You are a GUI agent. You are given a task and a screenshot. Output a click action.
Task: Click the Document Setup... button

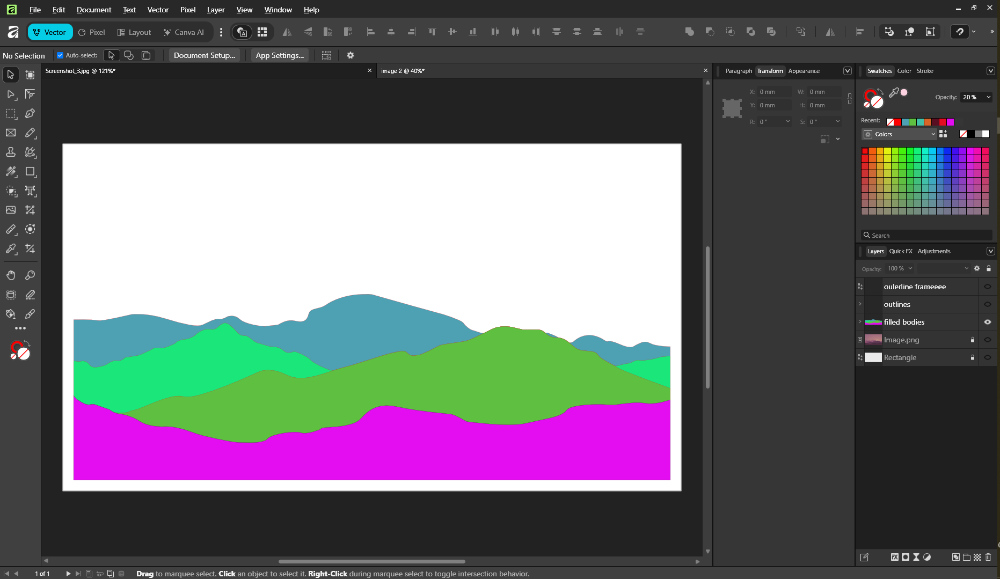point(204,55)
